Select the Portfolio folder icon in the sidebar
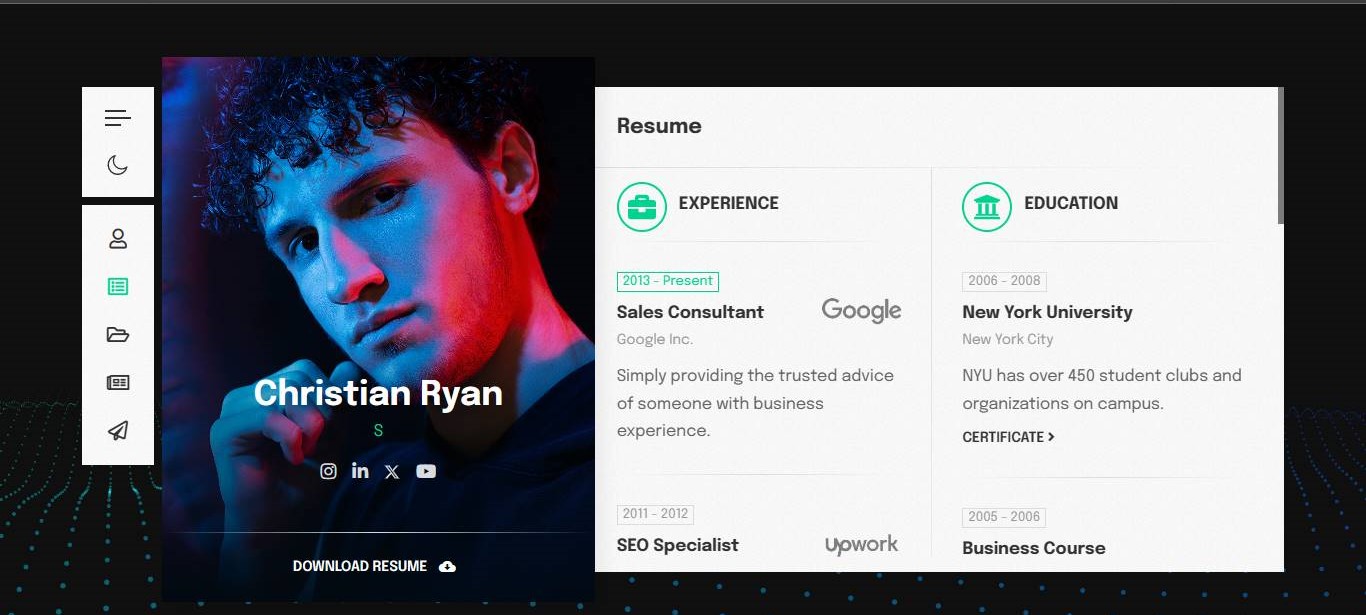 [x=118, y=334]
